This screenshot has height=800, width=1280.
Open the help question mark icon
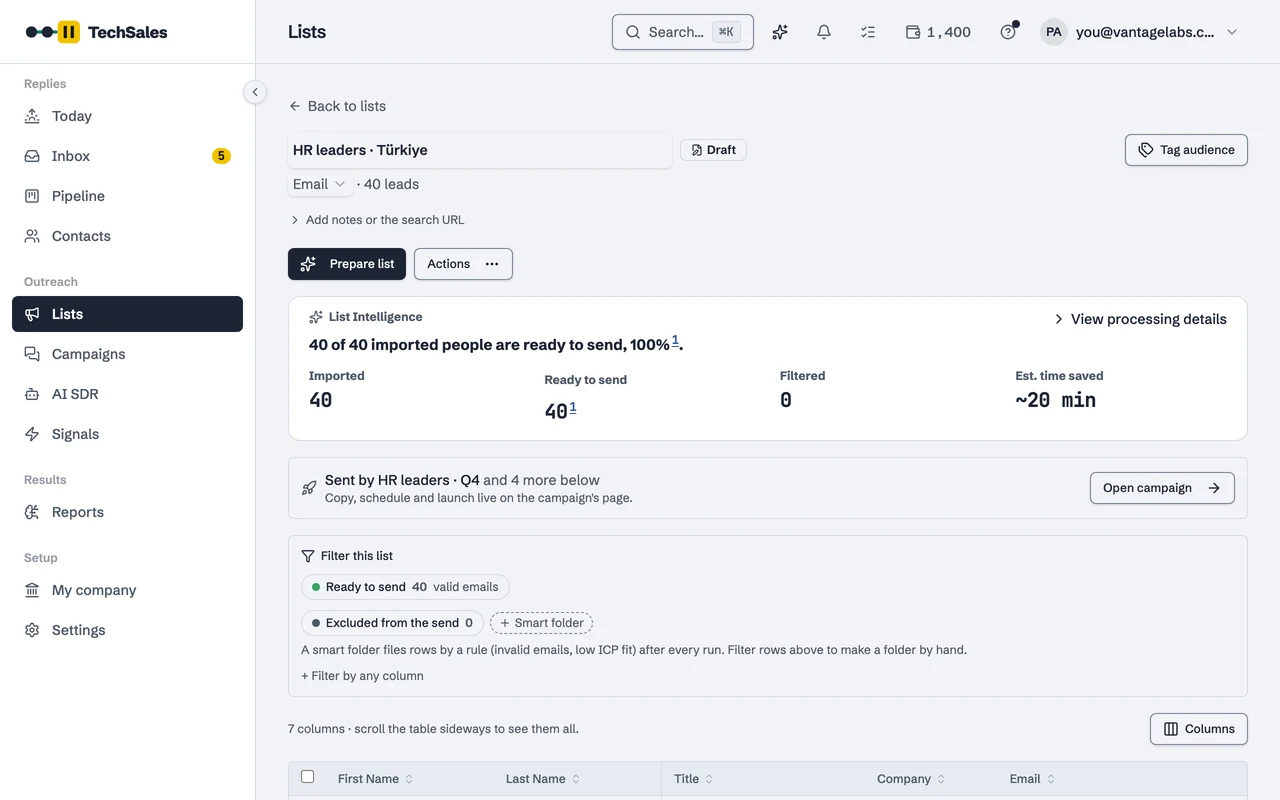(1008, 32)
